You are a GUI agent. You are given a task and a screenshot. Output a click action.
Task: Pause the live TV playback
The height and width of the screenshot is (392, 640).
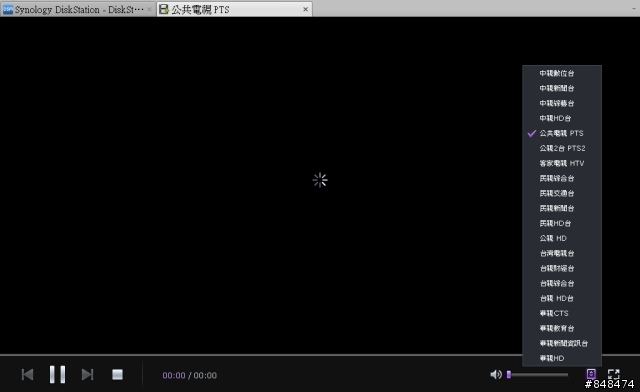57,374
